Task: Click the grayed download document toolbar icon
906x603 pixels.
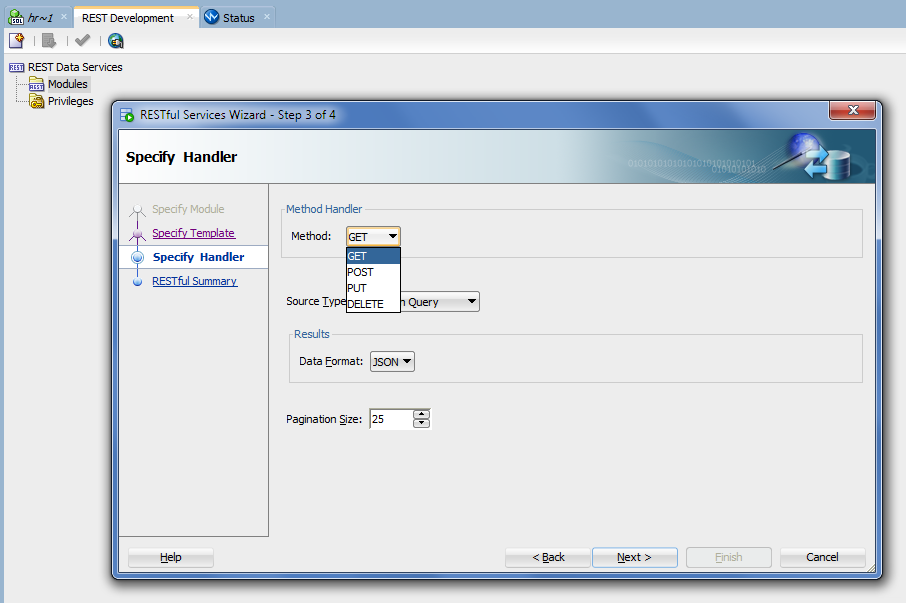Action: click(x=48, y=41)
